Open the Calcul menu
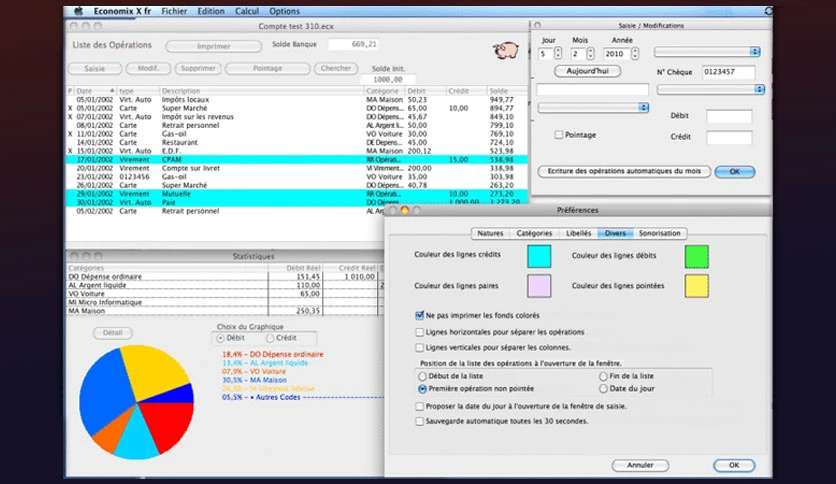Image resolution: width=836 pixels, height=484 pixels. [x=247, y=11]
